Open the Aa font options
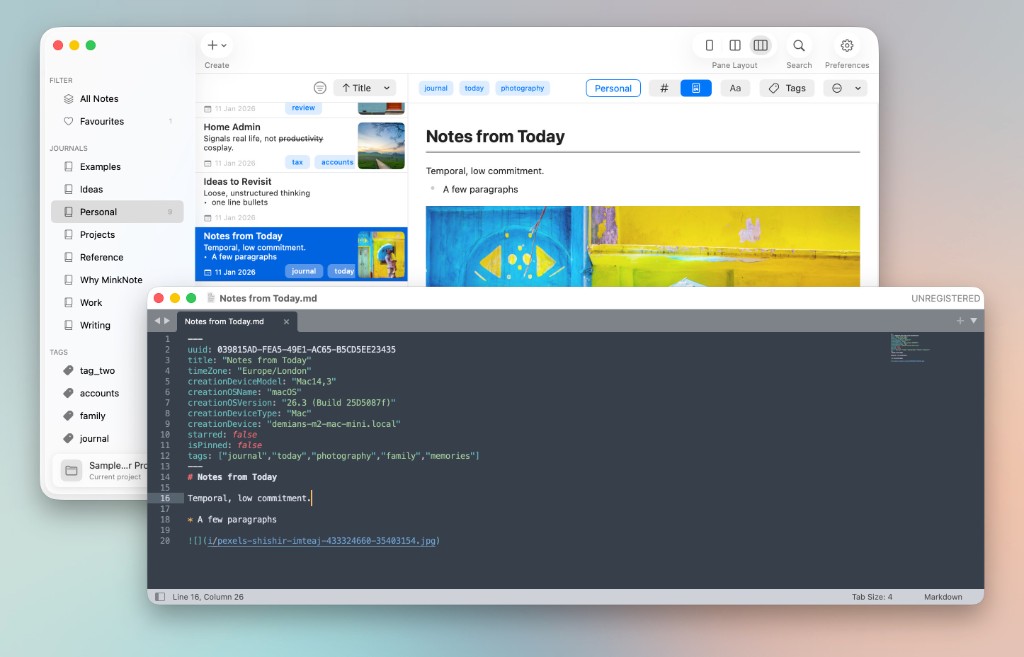1024x657 pixels. coord(735,88)
